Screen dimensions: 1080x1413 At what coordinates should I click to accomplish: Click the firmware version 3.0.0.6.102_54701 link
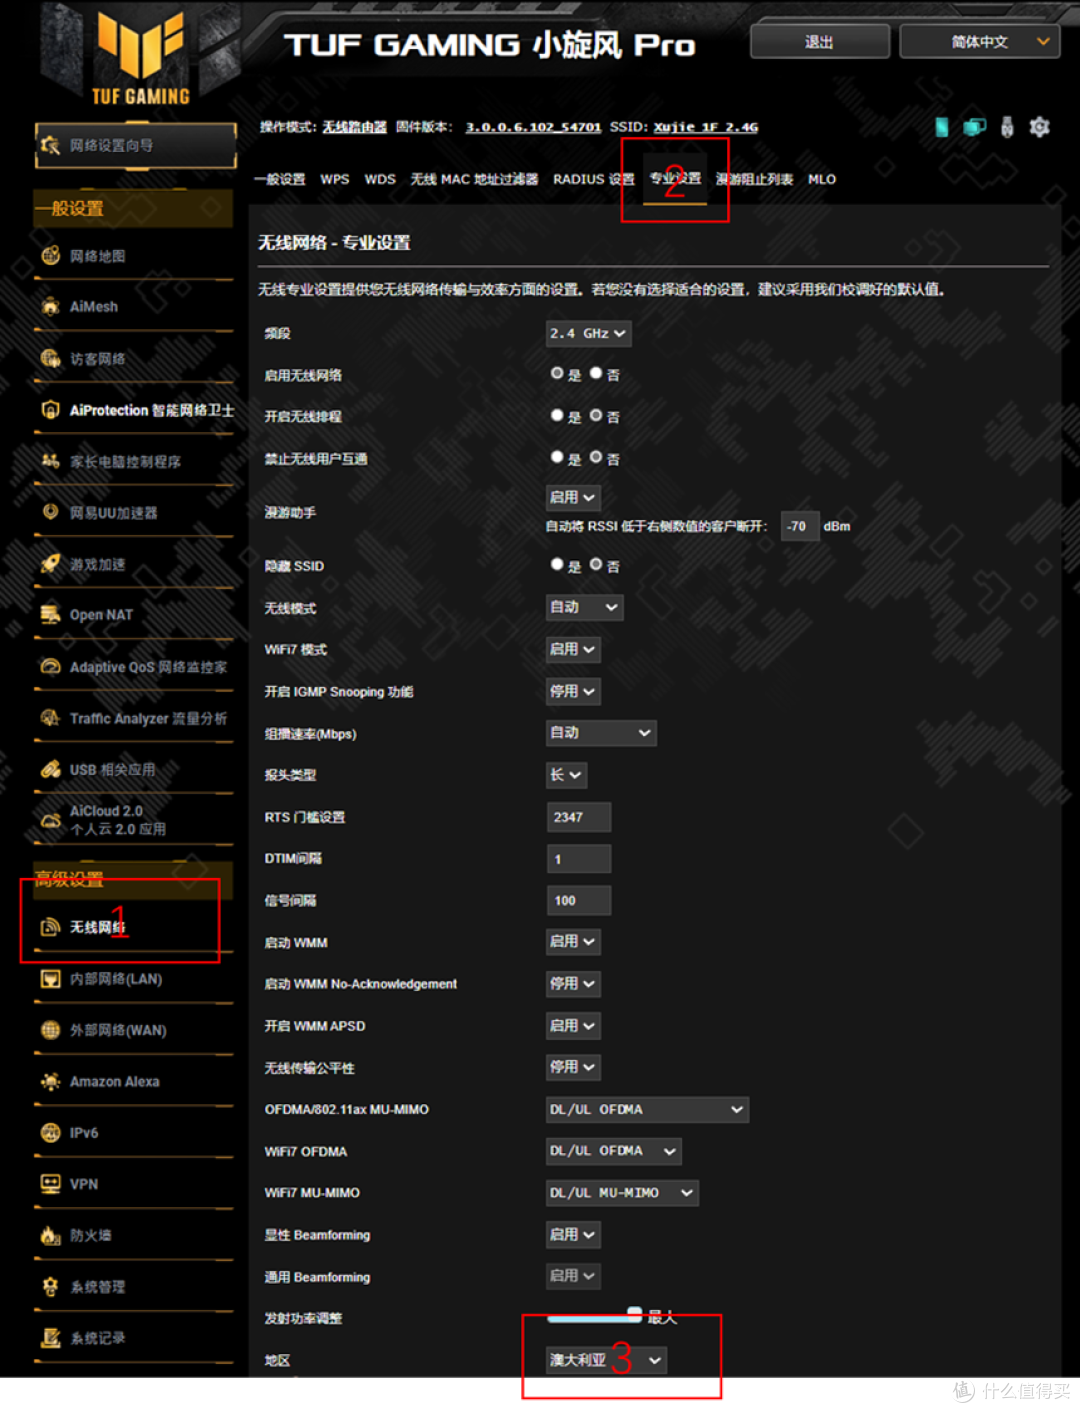[533, 127]
